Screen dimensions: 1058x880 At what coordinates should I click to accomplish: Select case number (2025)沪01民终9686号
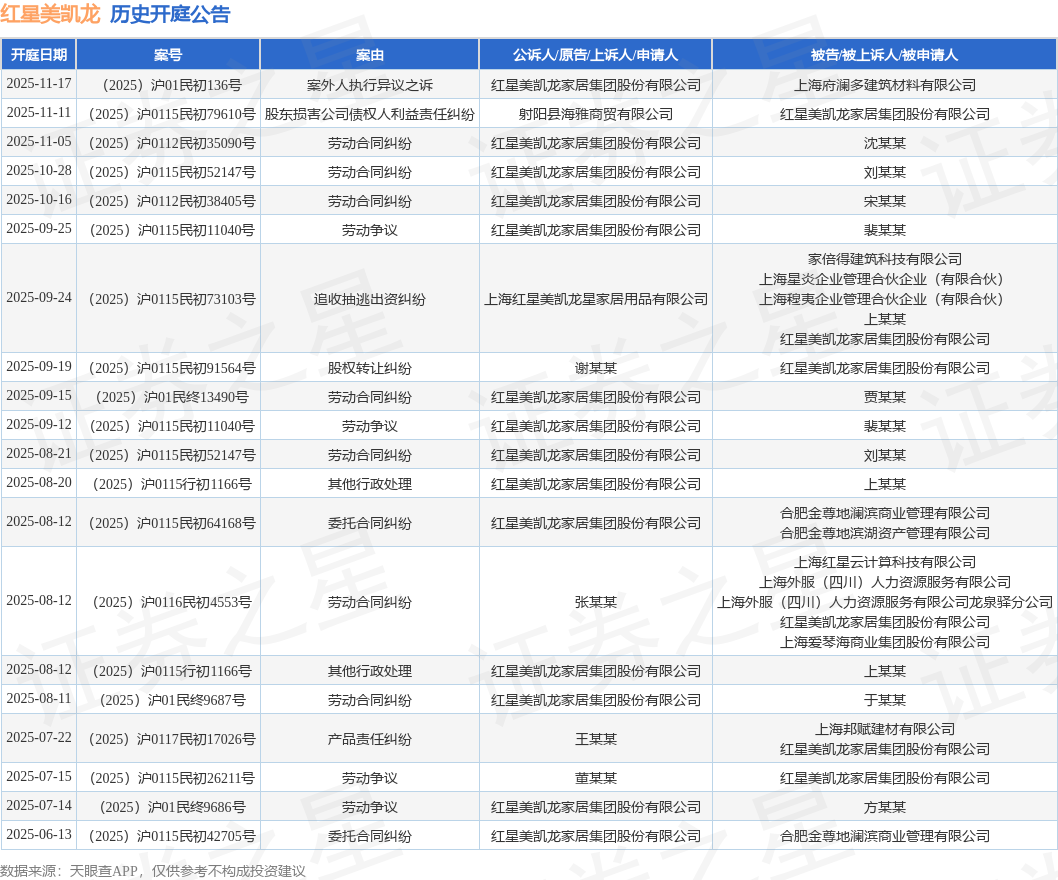[168, 807]
